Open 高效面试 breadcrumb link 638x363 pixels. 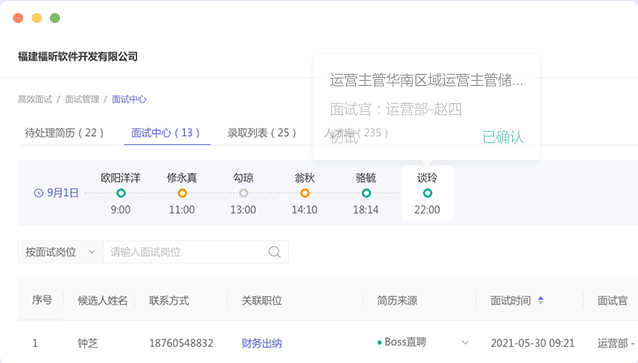point(35,99)
